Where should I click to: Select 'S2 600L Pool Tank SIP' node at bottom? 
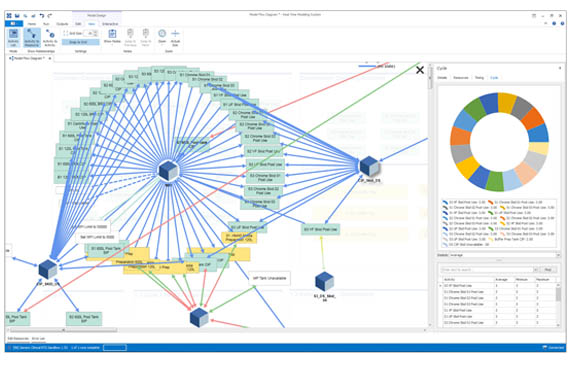(x=84, y=319)
